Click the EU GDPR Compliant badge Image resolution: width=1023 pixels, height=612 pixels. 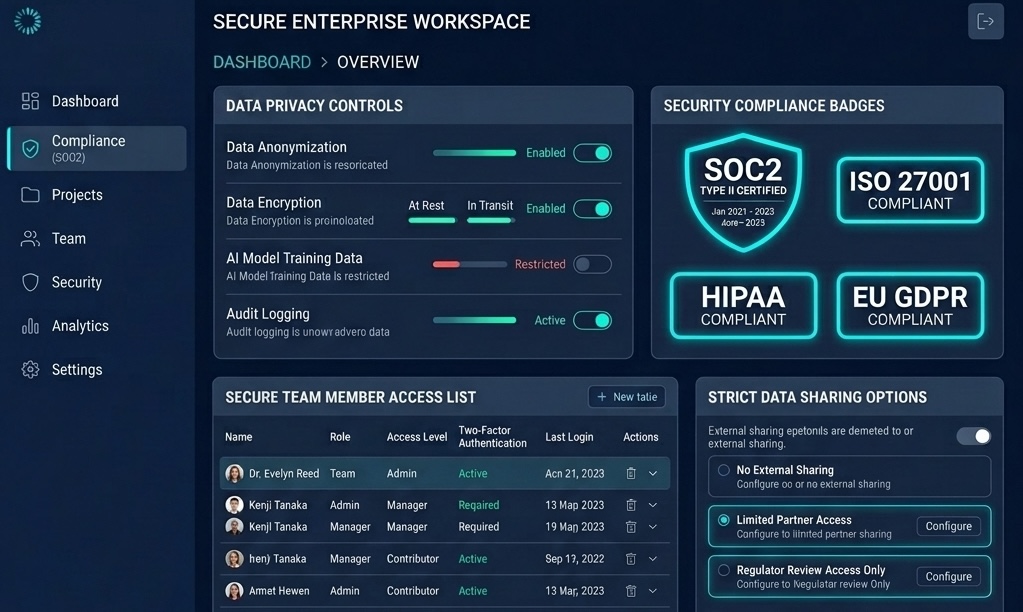point(910,305)
